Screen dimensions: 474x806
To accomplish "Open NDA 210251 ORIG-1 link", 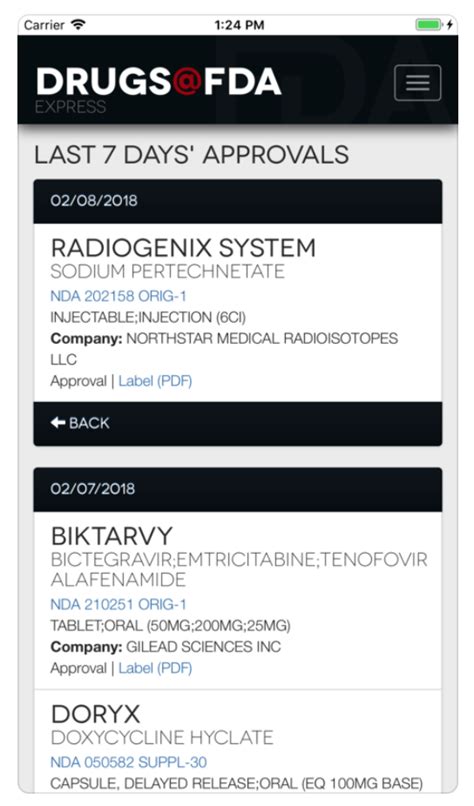I will [x=118, y=604].
